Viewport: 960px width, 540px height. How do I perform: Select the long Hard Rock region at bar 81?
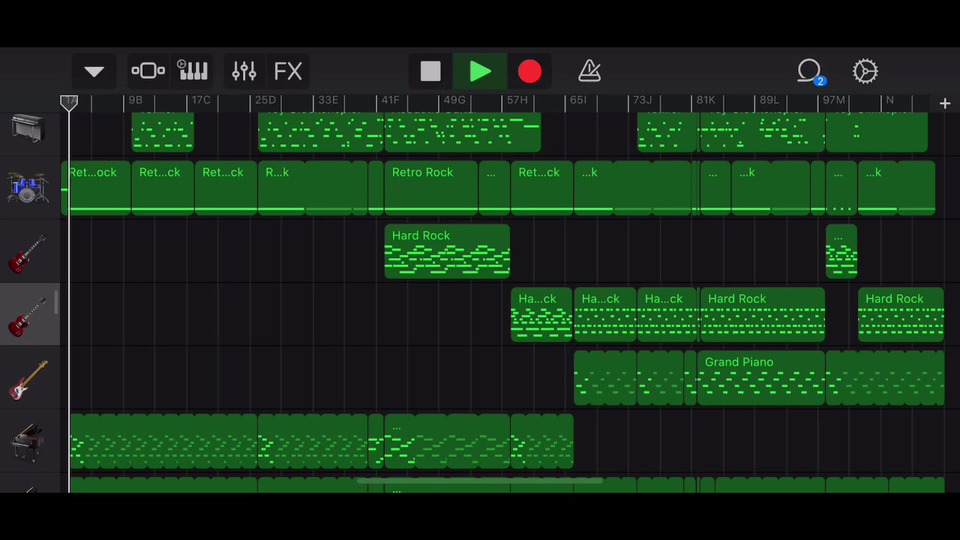point(762,314)
